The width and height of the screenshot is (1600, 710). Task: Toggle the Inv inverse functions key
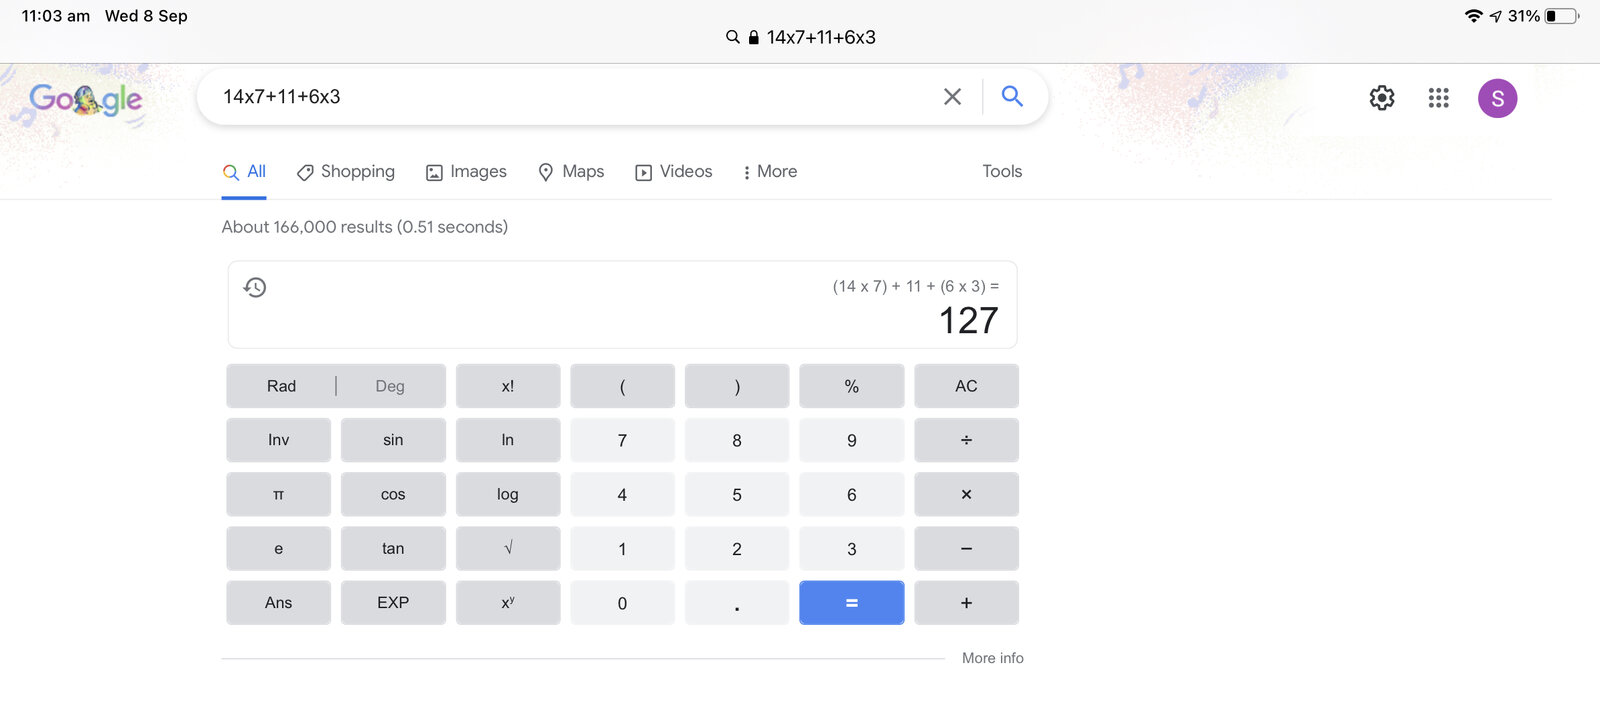278,440
